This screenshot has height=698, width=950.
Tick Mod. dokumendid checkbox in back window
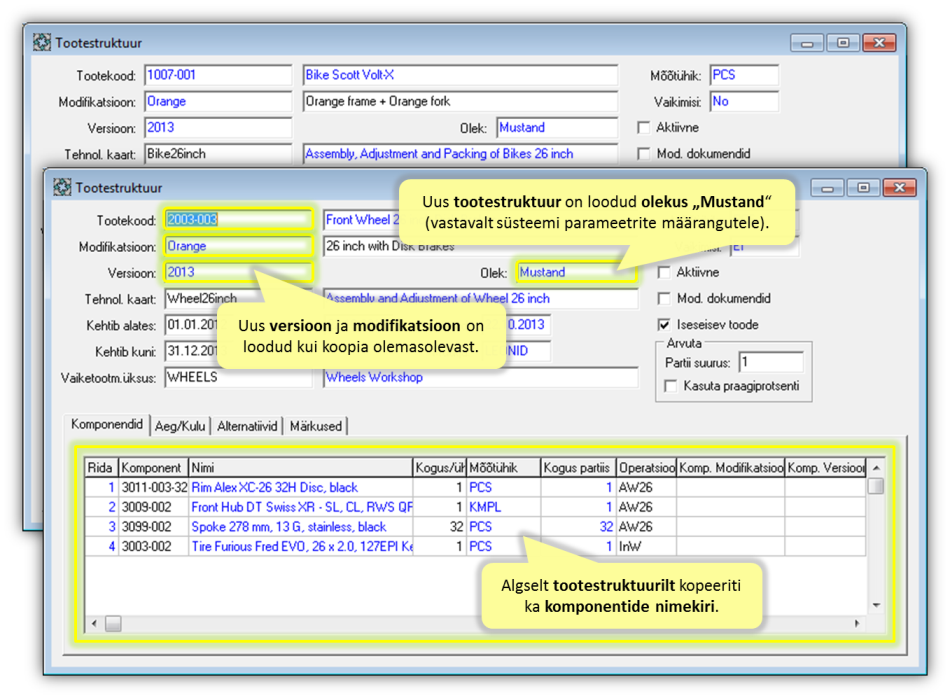643,154
